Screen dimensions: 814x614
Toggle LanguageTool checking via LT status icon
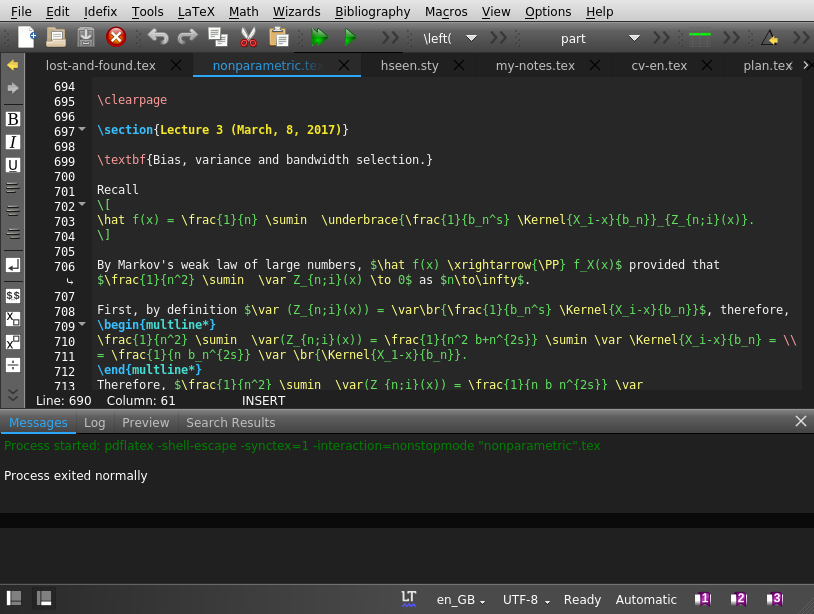[409, 599]
